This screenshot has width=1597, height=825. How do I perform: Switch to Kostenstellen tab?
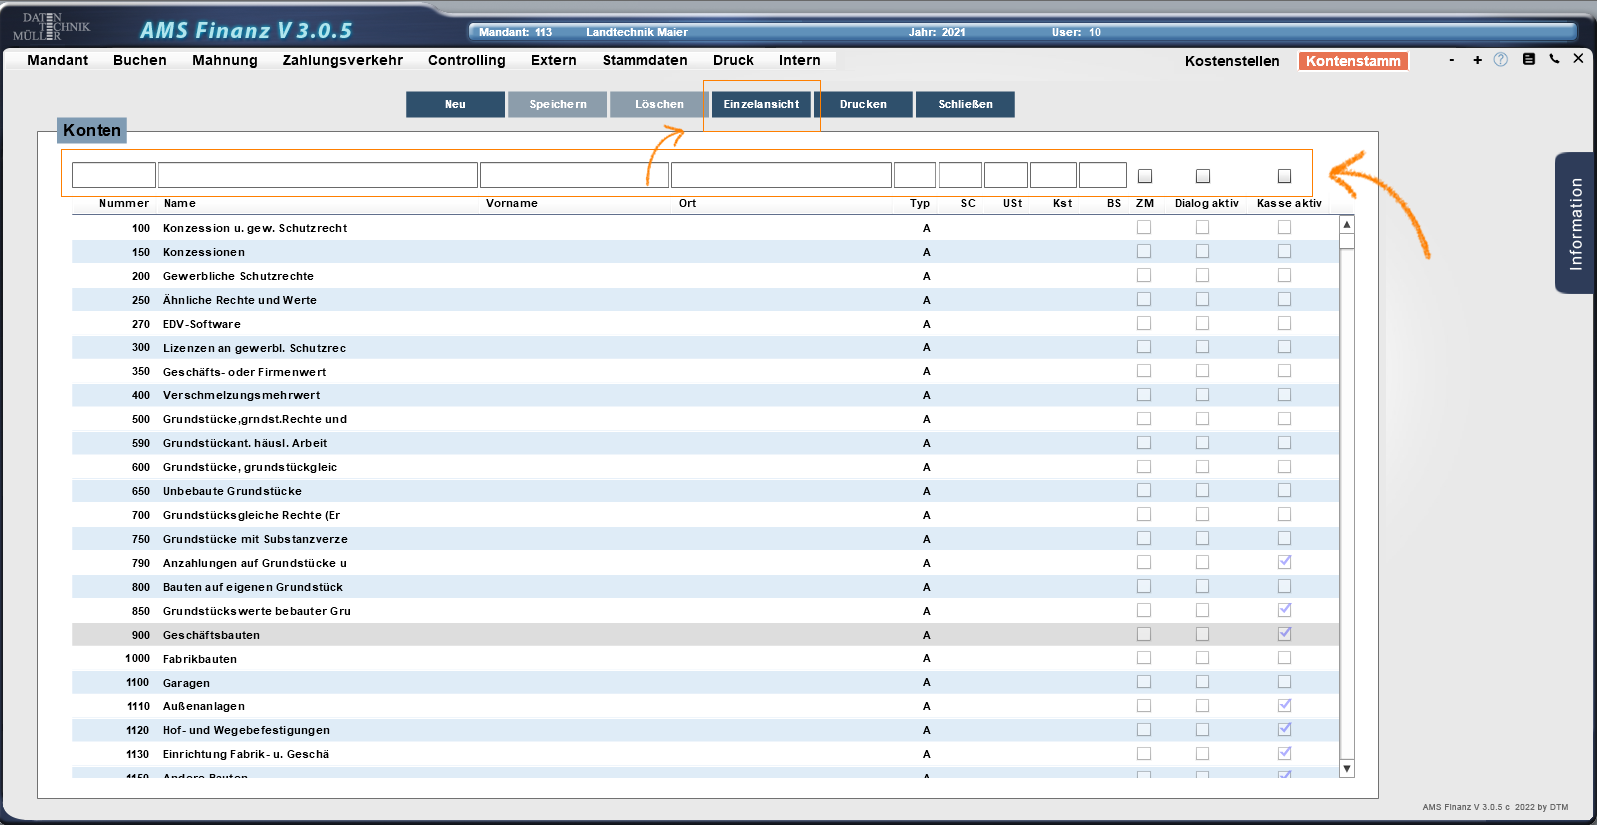[1231, 61]
